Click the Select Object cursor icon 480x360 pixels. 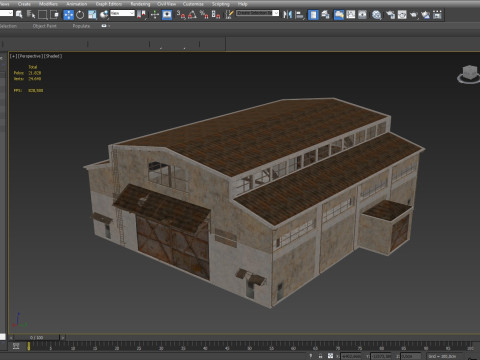point(19,14)
